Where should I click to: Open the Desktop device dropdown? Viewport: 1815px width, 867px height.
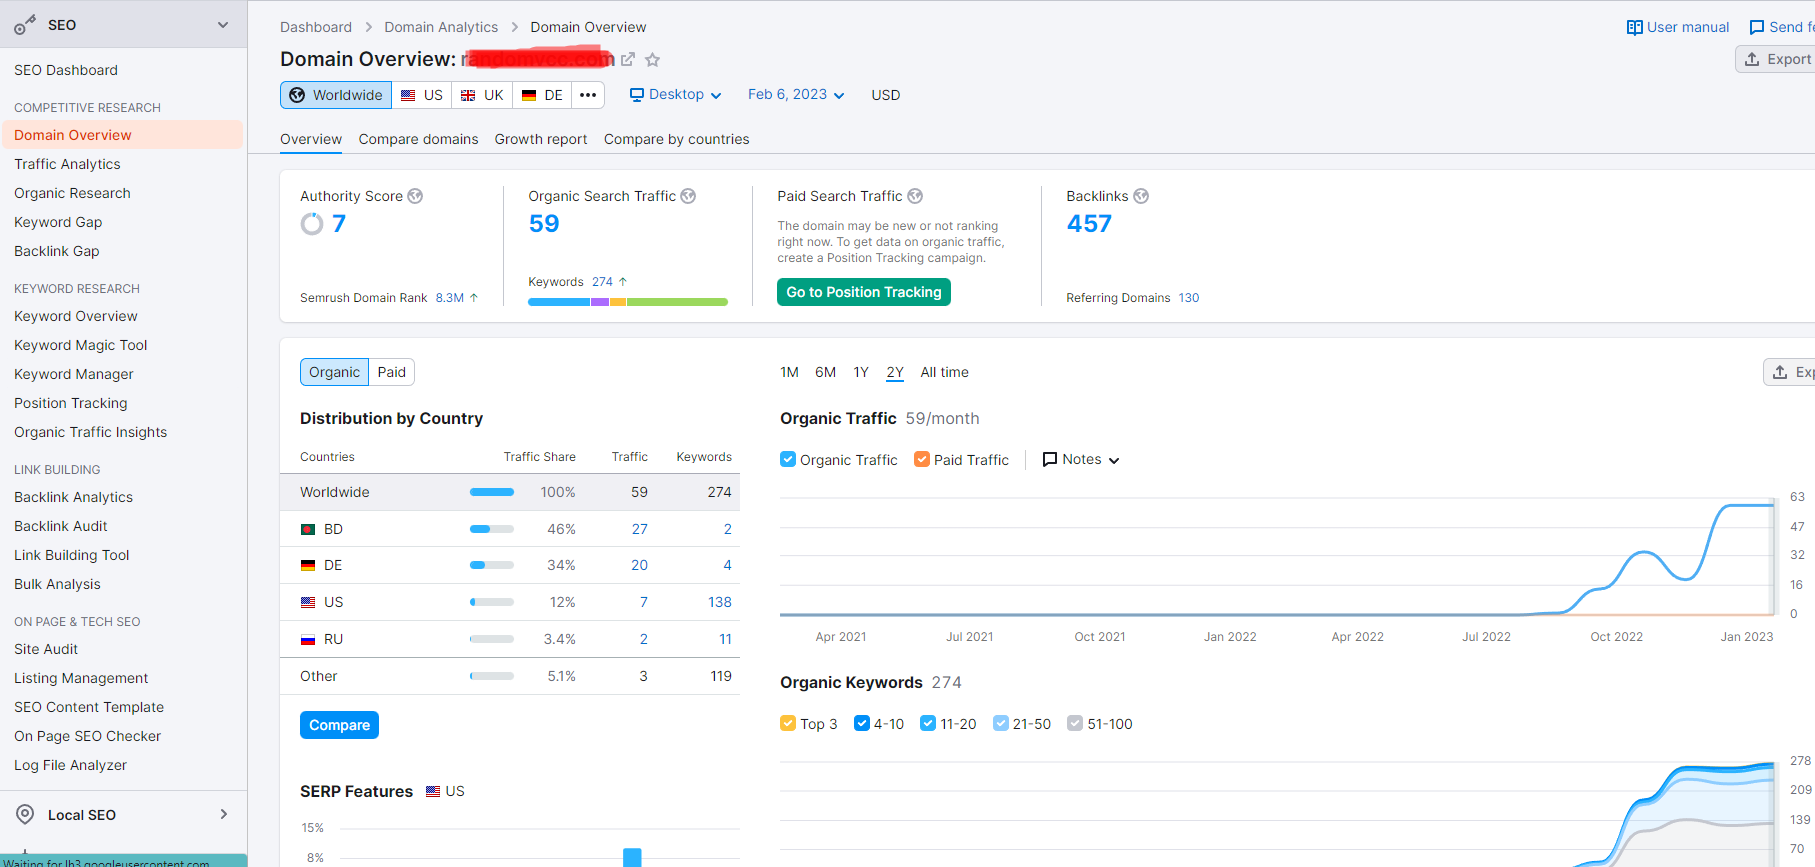point(675,95)
